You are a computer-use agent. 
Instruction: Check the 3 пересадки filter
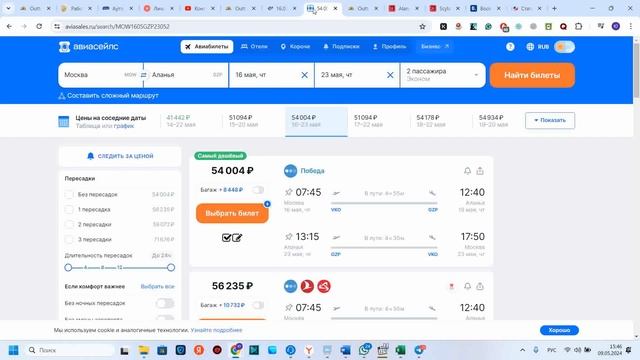pos(69,239)
